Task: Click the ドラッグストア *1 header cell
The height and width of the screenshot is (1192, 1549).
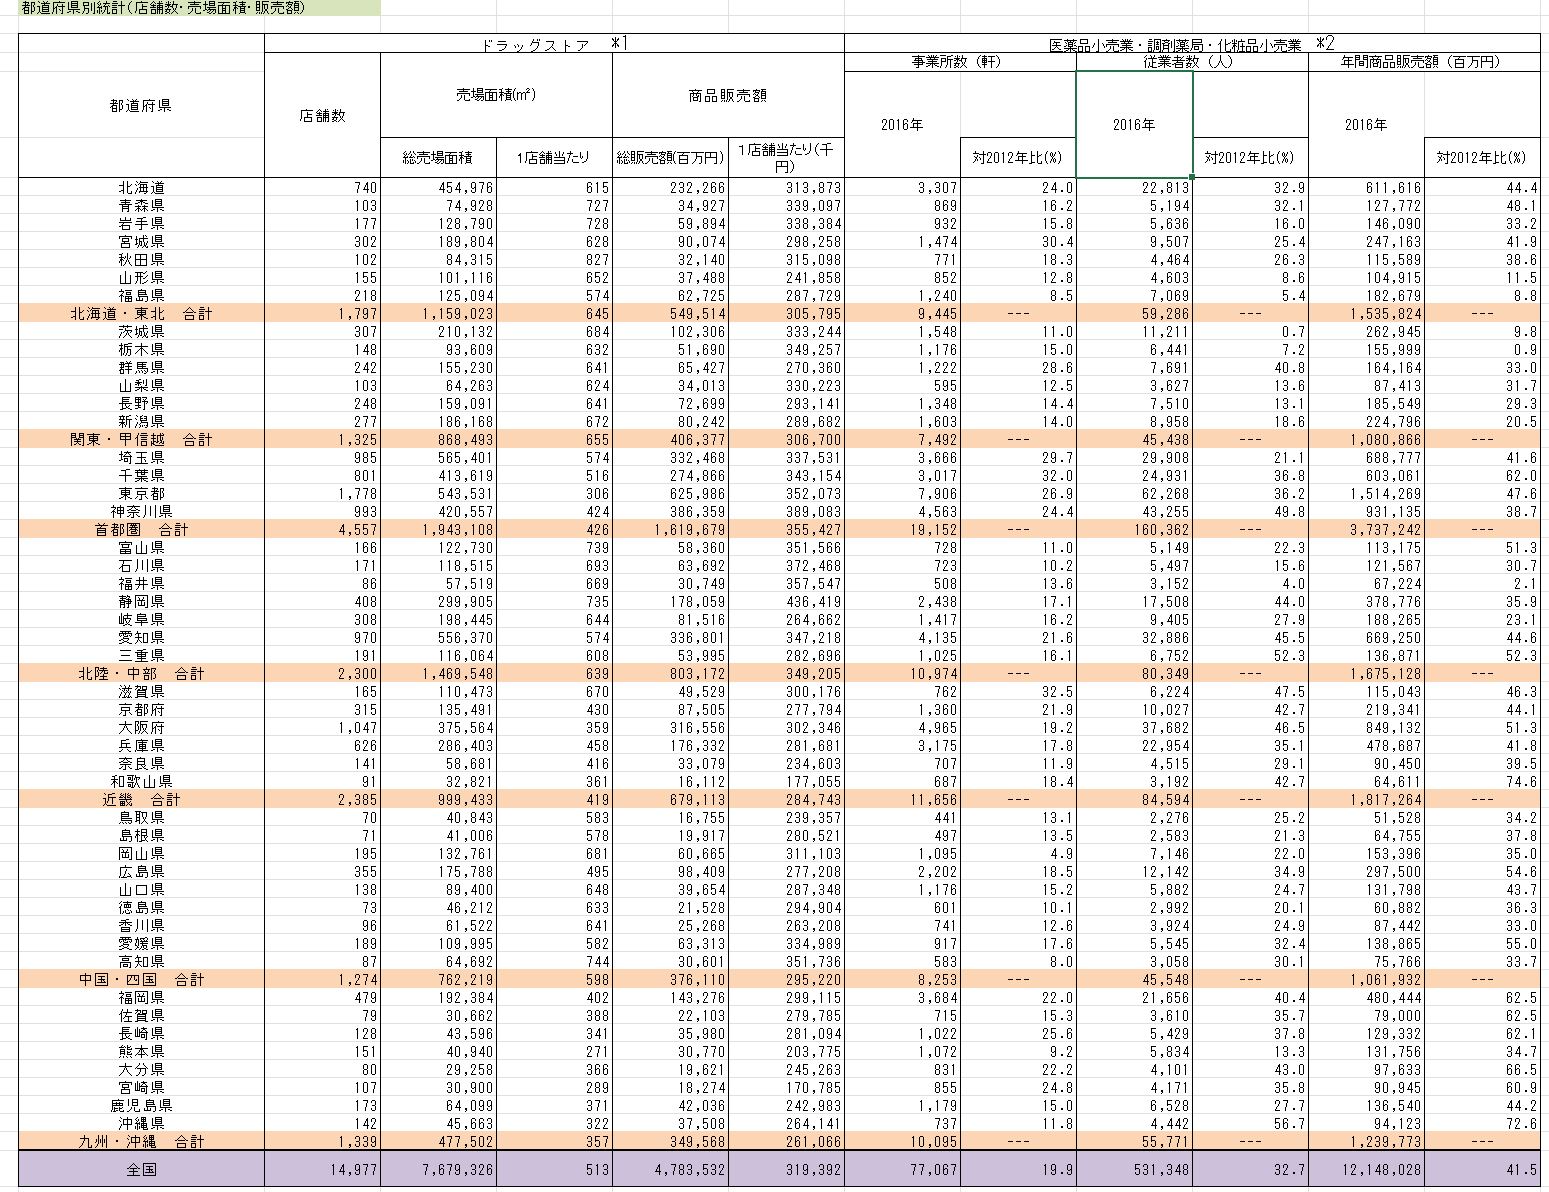Action: 553,44
